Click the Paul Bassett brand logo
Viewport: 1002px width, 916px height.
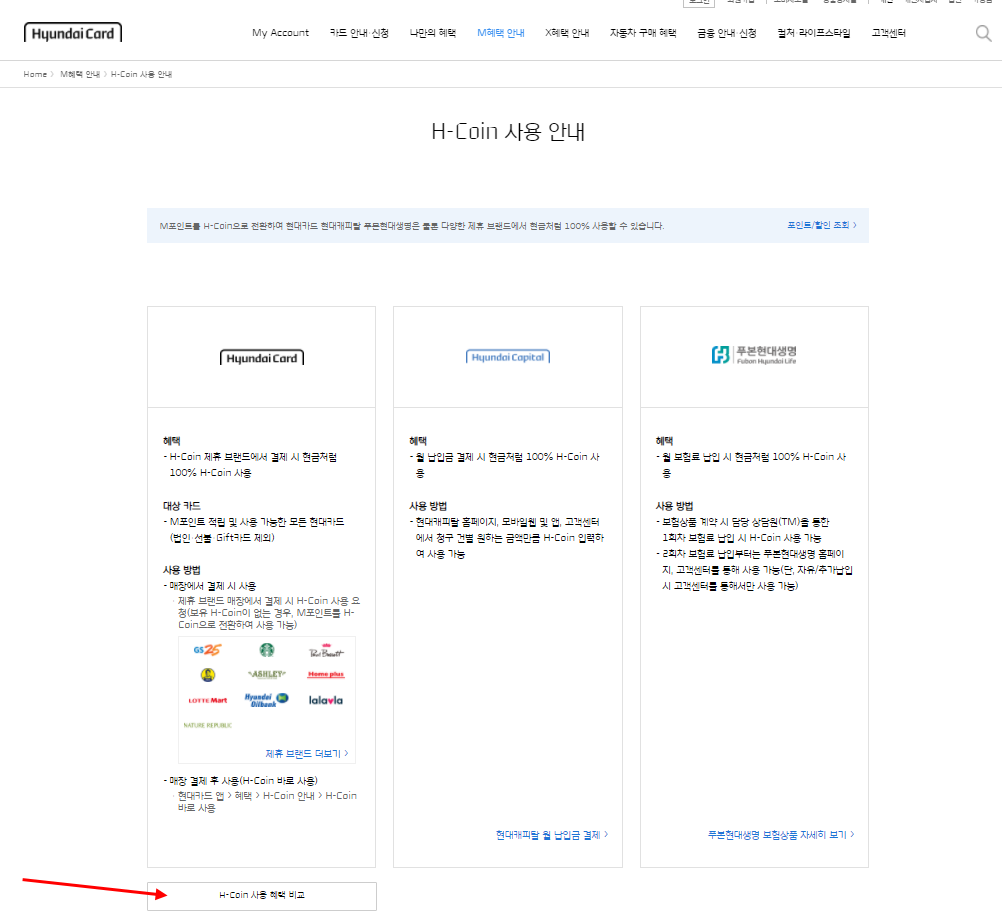(326, 651)
